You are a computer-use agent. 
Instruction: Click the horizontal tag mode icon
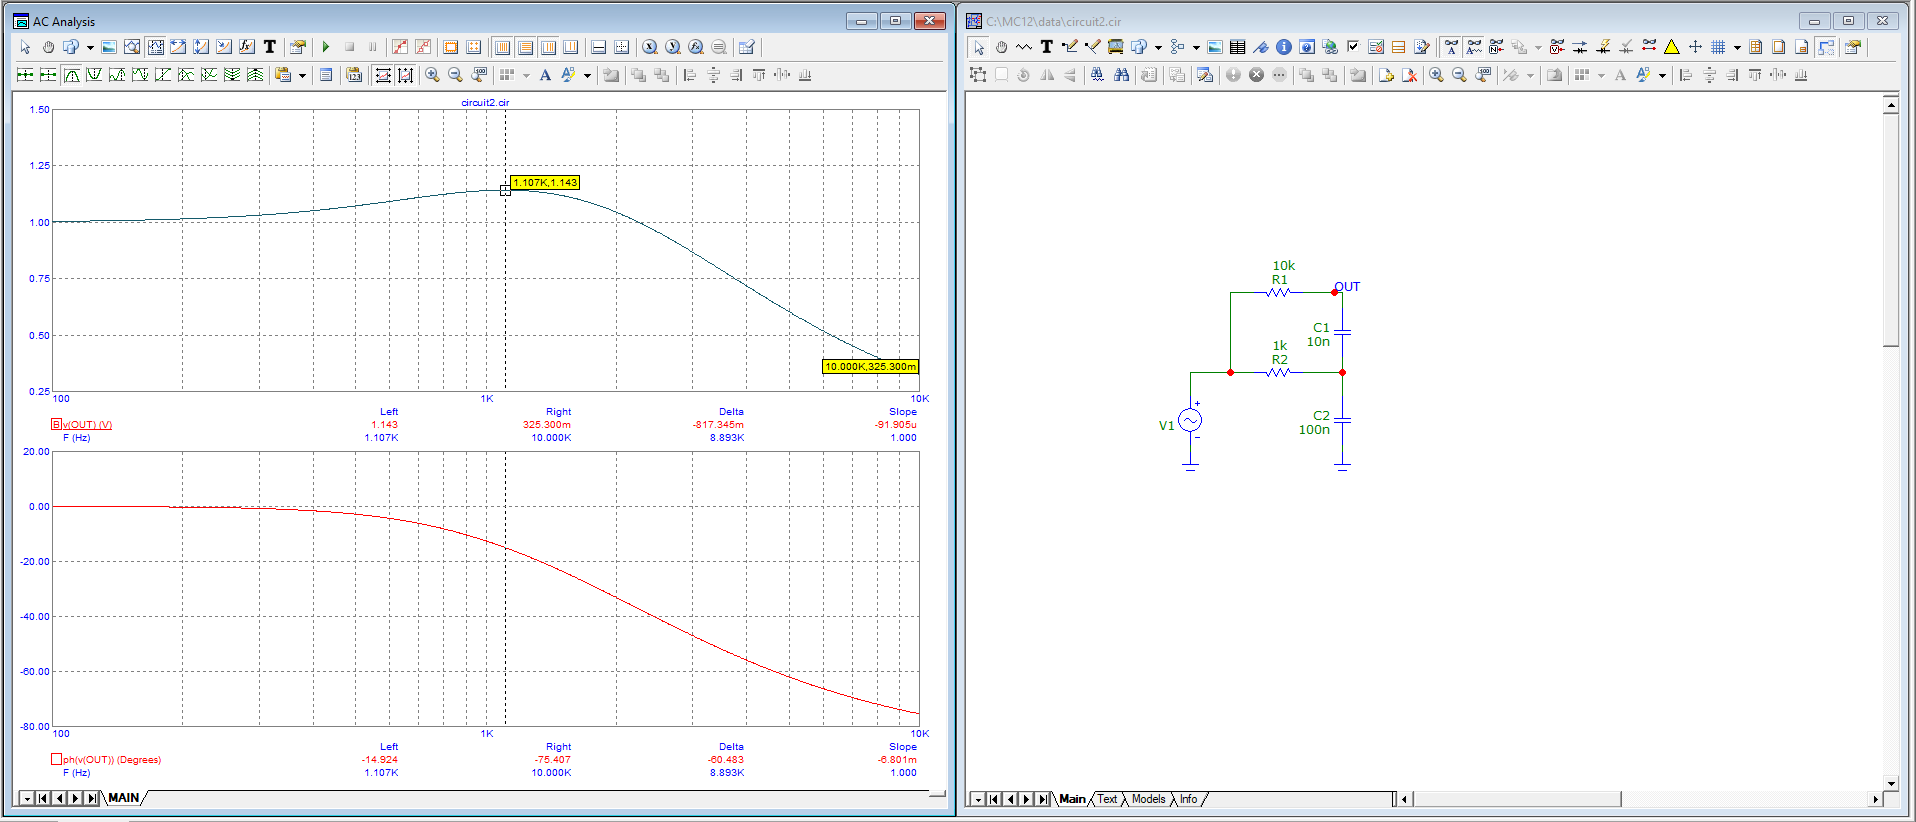pos(178,47)
